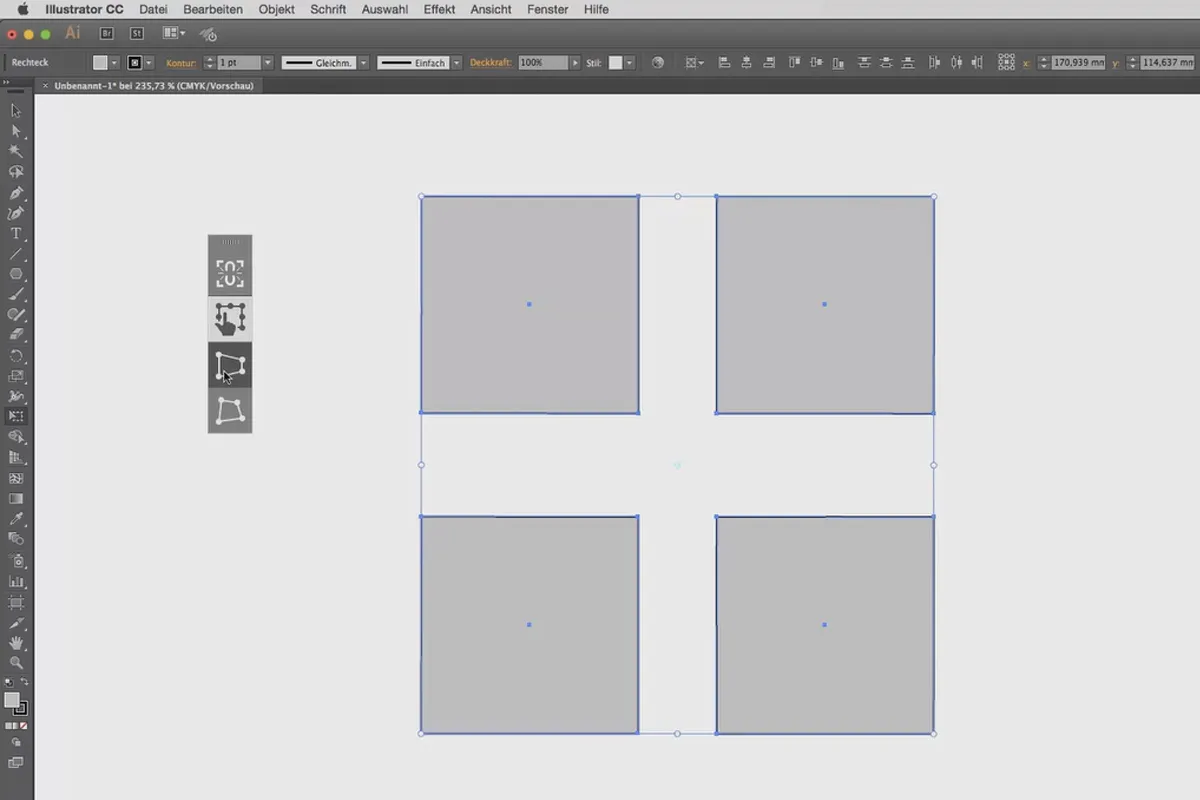Open the Align To options dropdown

pyautogui.click(x=693, y=62)
